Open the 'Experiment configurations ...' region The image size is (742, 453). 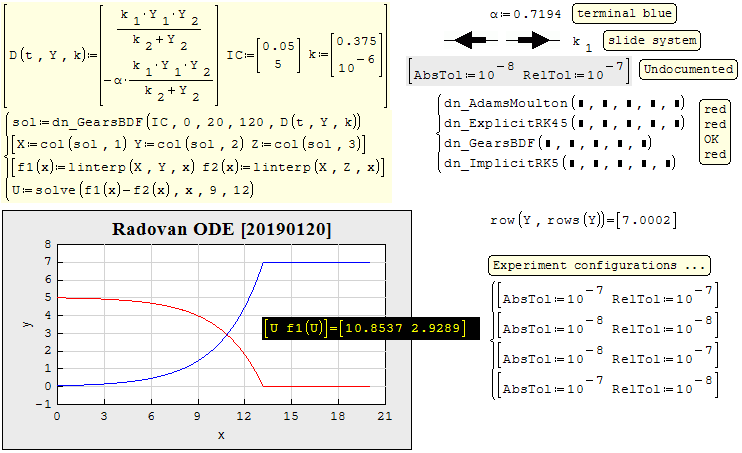click(600, 266)
